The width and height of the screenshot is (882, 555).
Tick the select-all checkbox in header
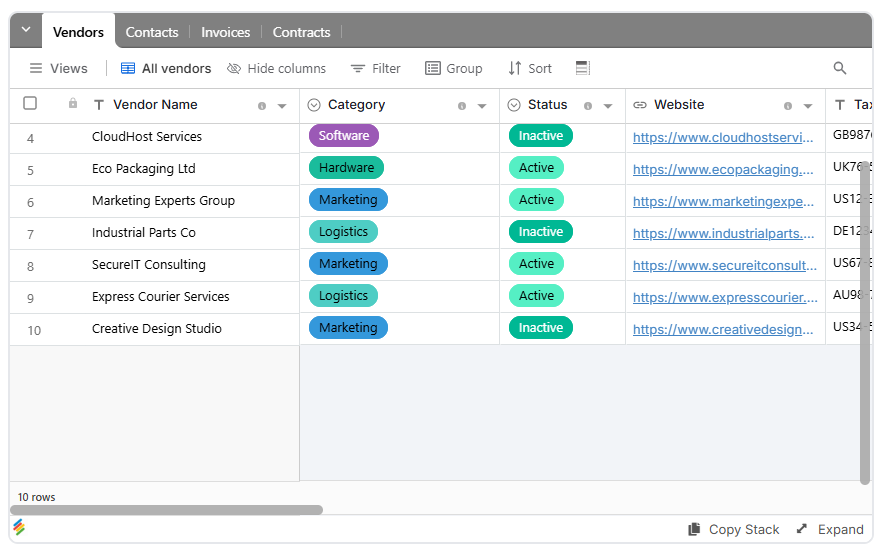click(x=30, y=103)
